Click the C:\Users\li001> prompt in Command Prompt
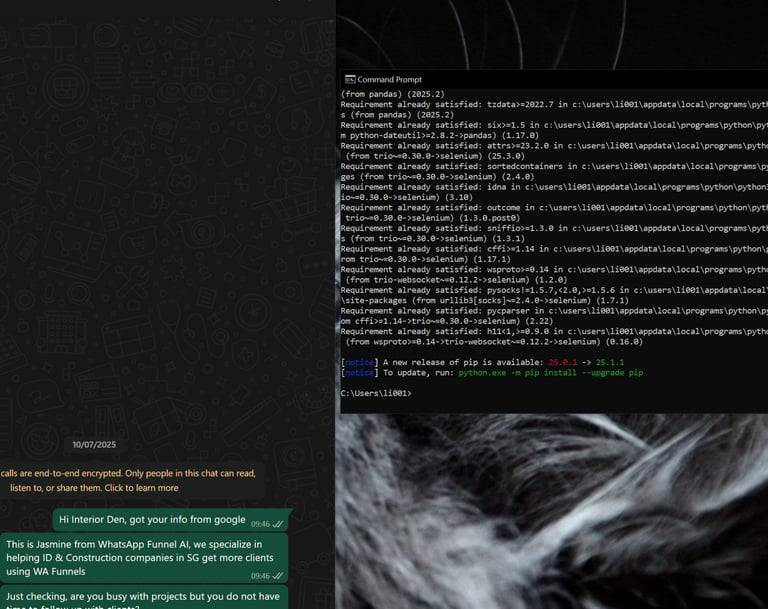Screen dimensions: 768x609 click(x=376, y=393)
